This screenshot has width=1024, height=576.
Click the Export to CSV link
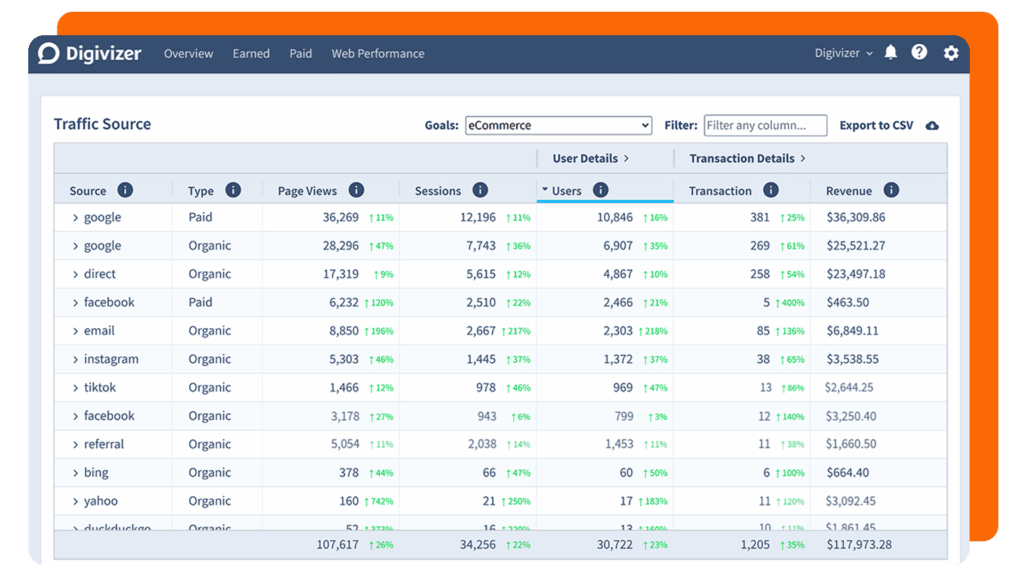click(x=876, y=126)
